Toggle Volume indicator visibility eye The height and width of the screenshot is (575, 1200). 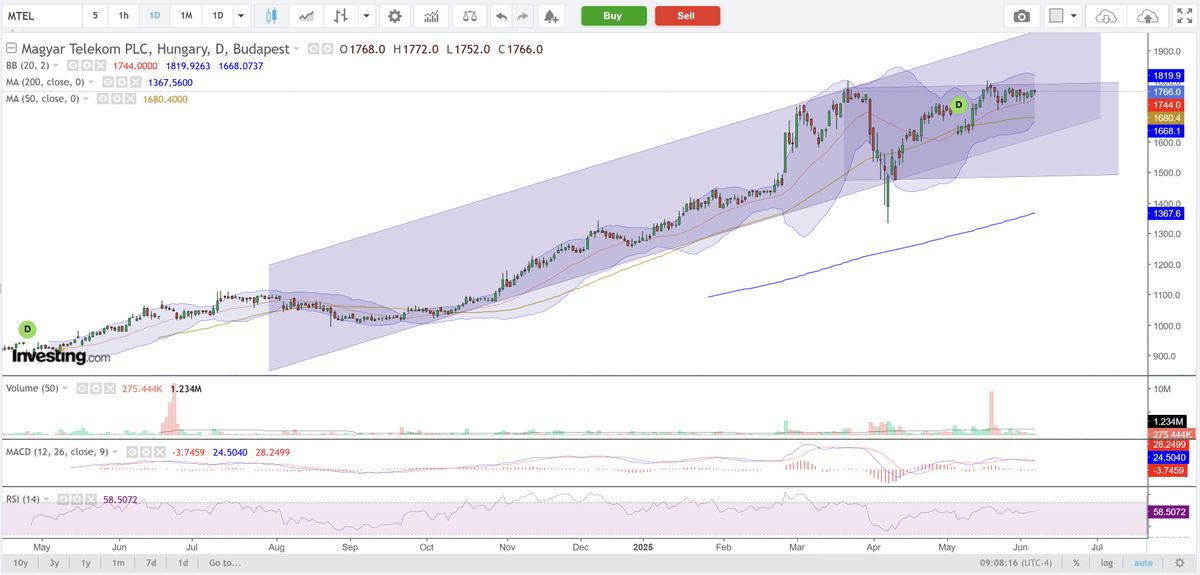point(82,388)
